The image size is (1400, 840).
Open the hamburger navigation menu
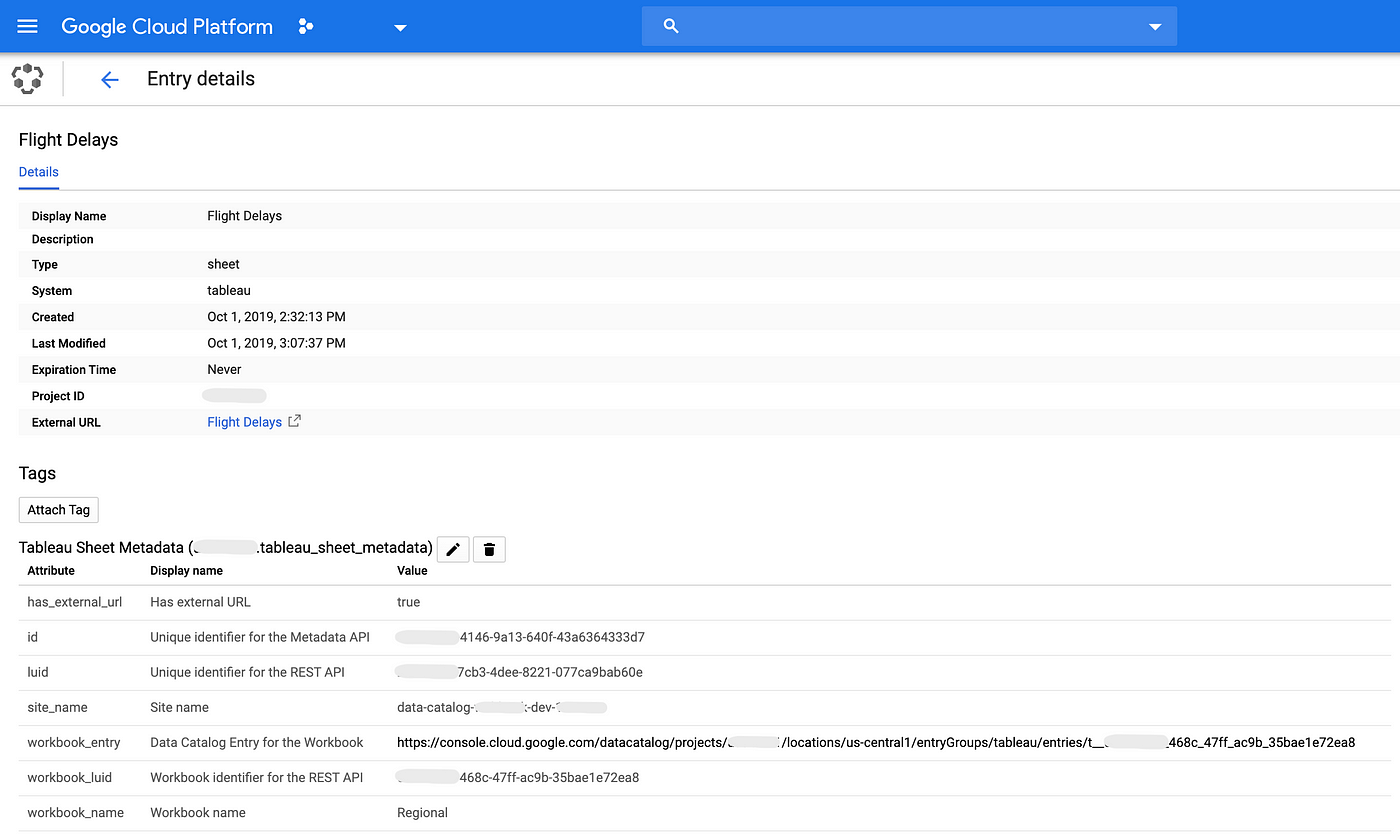(x=27, y=26)
